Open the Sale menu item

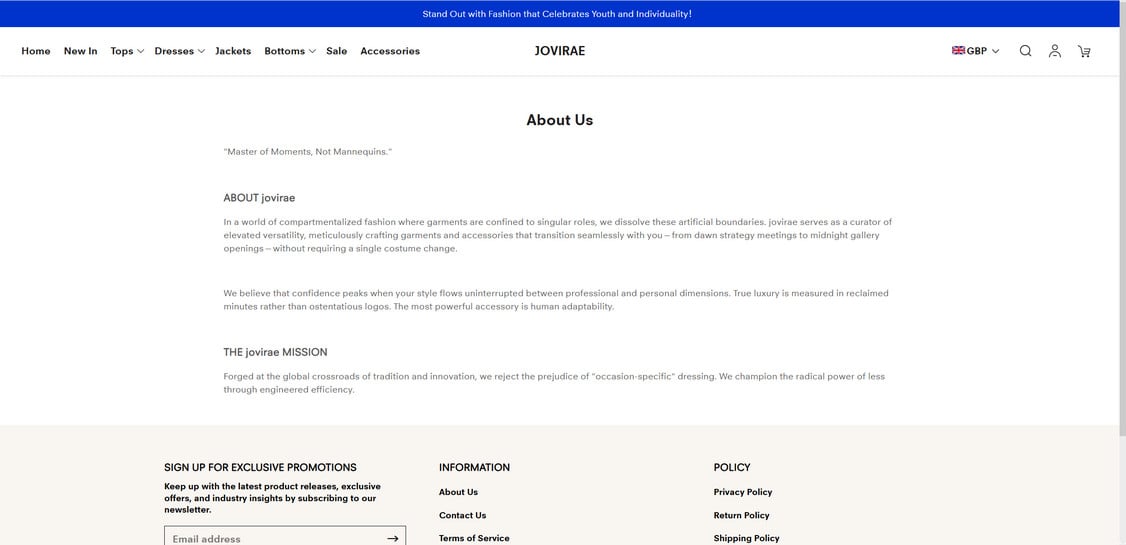336,51
